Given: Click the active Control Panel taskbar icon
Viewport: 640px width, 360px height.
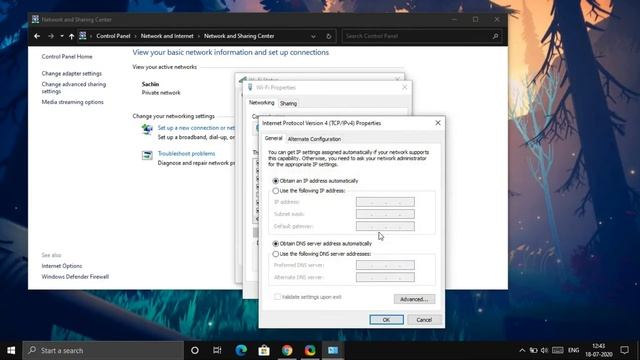Looking at the screenshot, I should pos(333,350).
